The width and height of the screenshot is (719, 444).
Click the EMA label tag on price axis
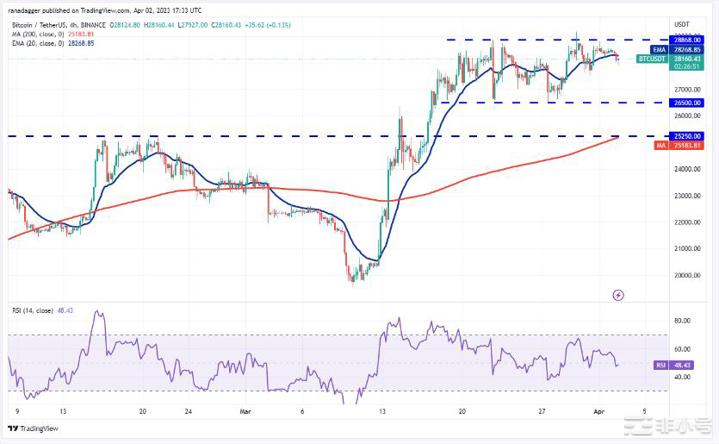coord(658,47)
